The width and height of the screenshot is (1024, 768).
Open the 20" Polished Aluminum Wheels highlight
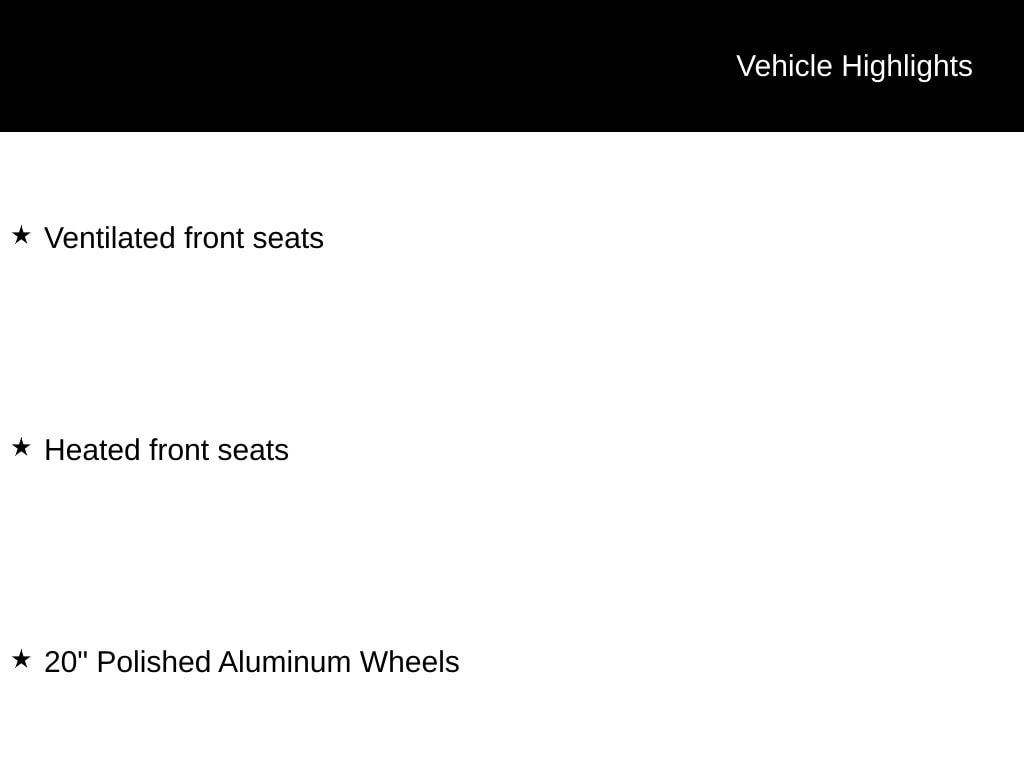[252, 663]
